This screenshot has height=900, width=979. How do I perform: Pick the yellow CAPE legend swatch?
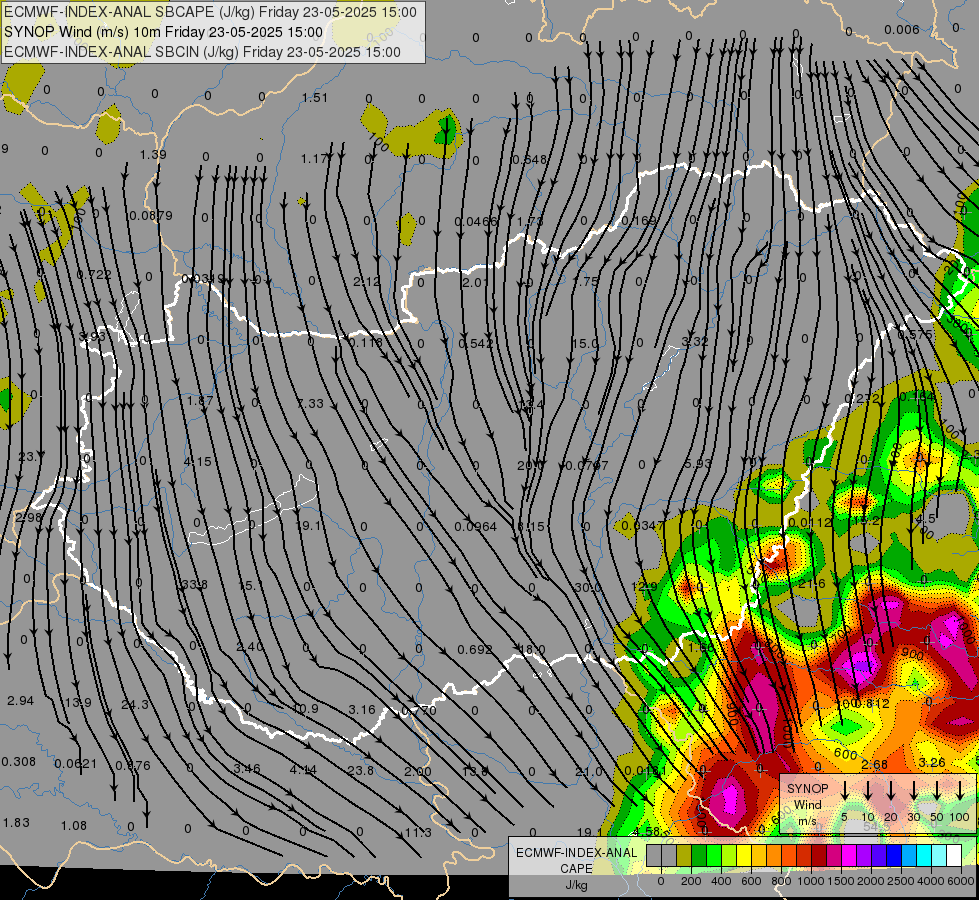(x=744, y=856)
